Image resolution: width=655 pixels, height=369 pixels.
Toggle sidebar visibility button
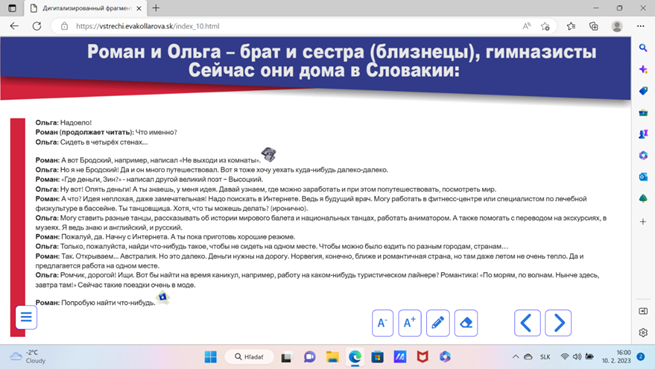643,311
